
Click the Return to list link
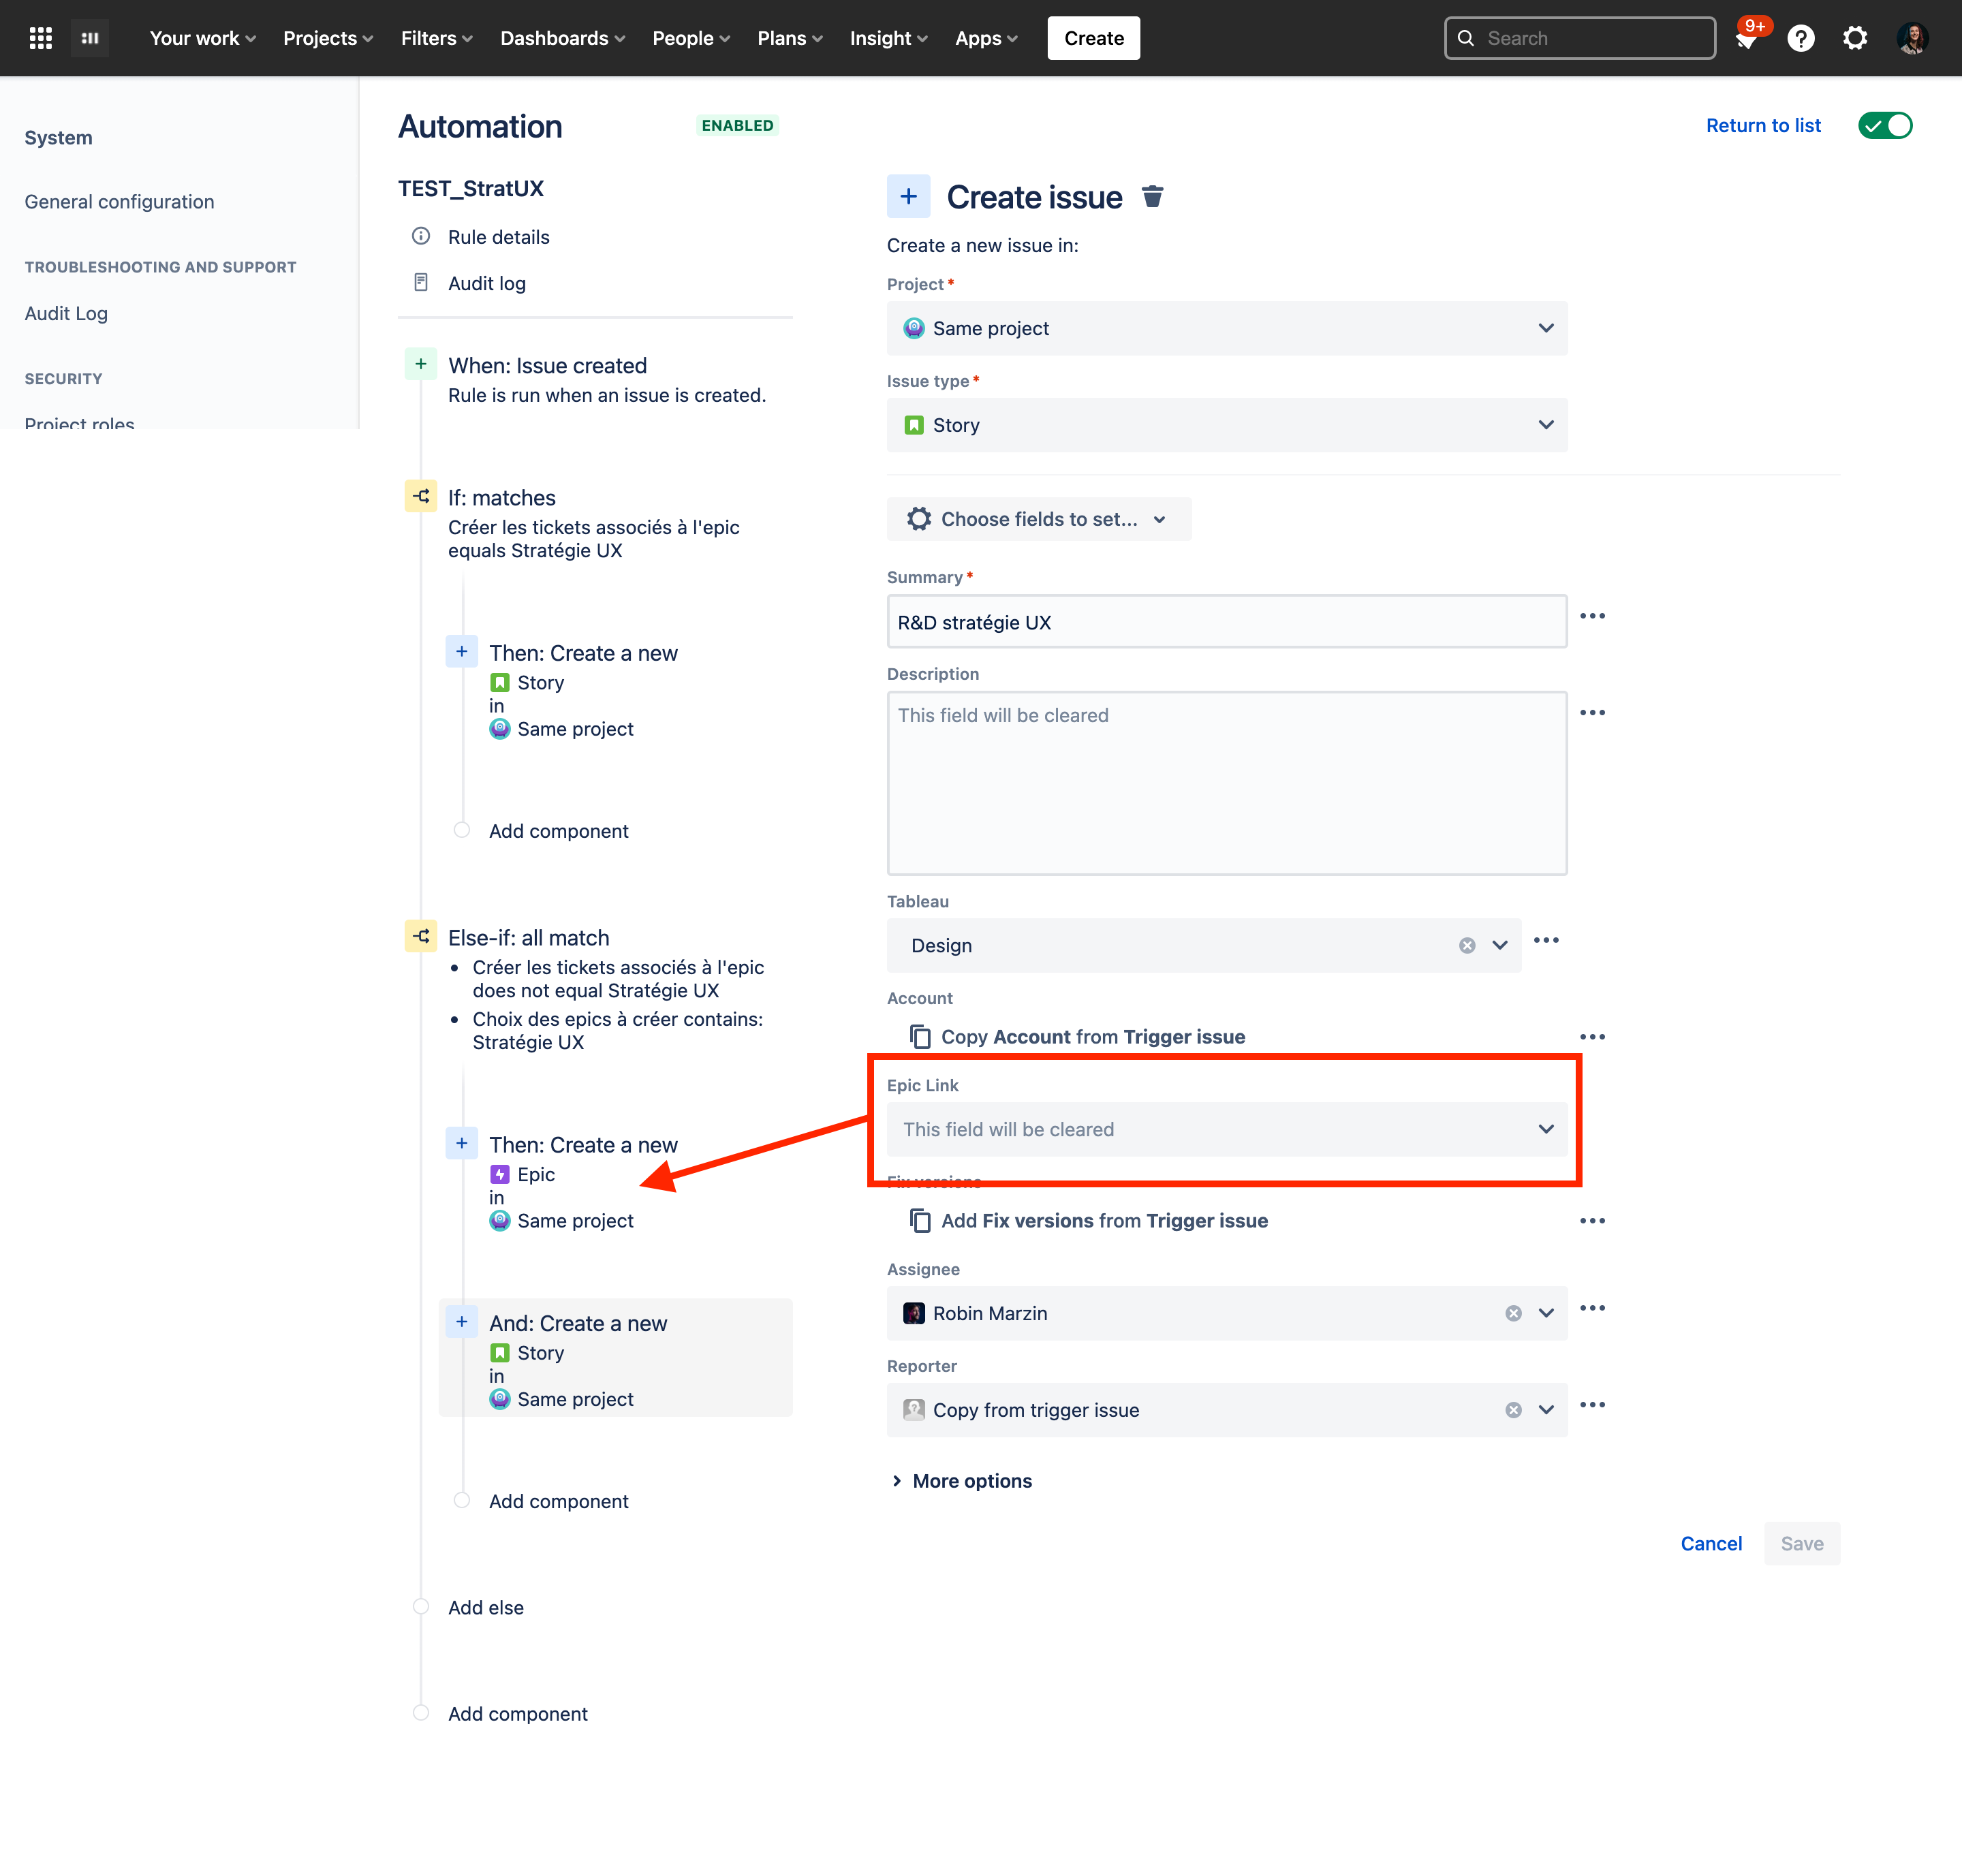point(1763,125)
